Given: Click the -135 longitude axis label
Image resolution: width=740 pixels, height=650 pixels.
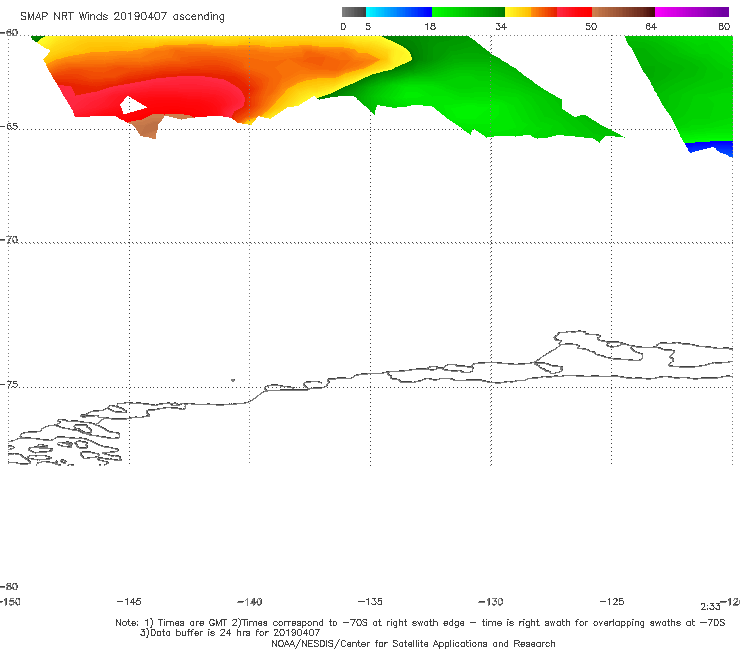Looking at the screenshot, I should point(370,601).
